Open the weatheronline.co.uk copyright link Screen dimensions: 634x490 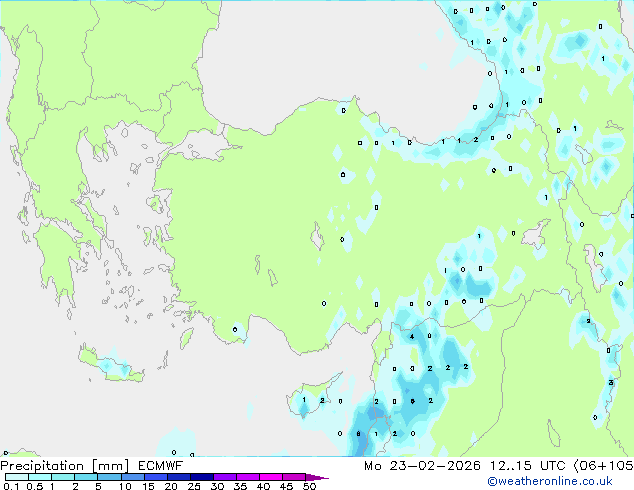point(550,481)
